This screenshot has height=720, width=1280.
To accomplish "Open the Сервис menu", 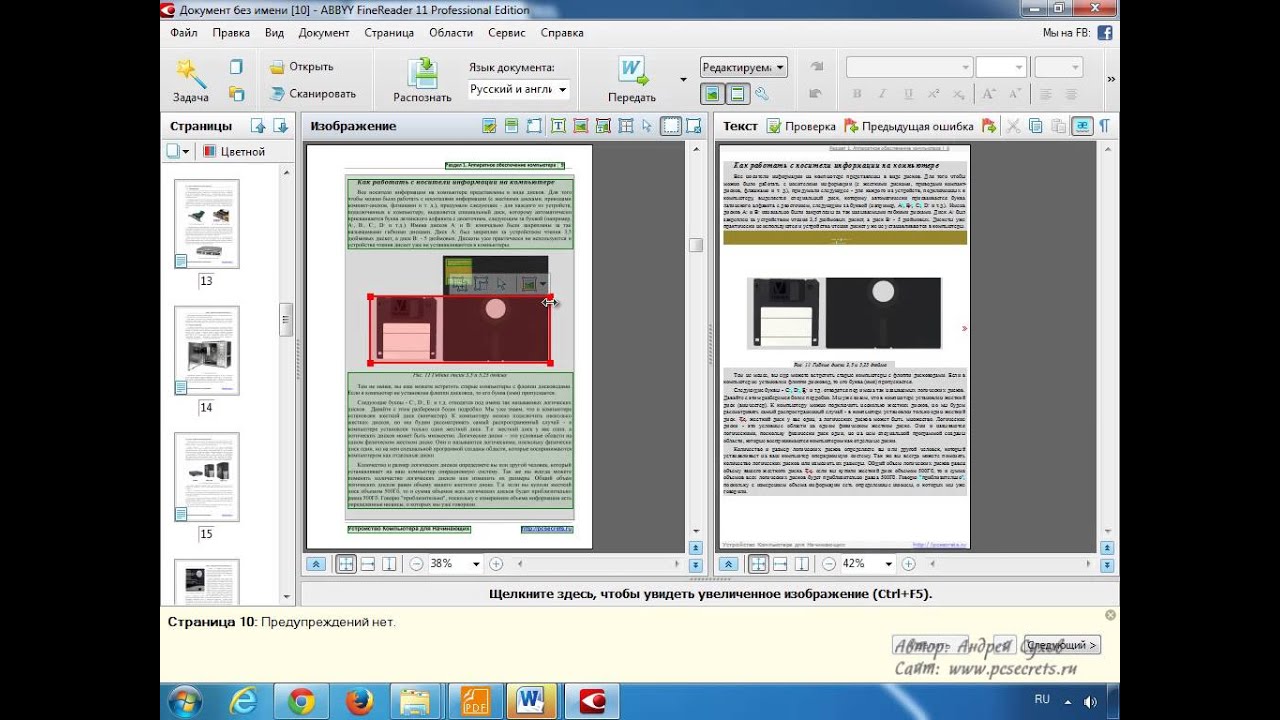I will [x=507, y=32].
